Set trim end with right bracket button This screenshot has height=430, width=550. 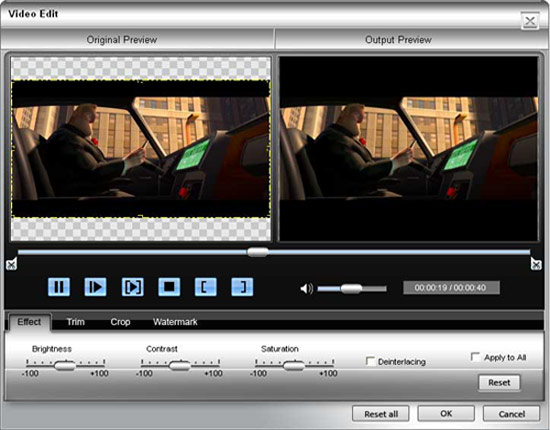[242, 287]
